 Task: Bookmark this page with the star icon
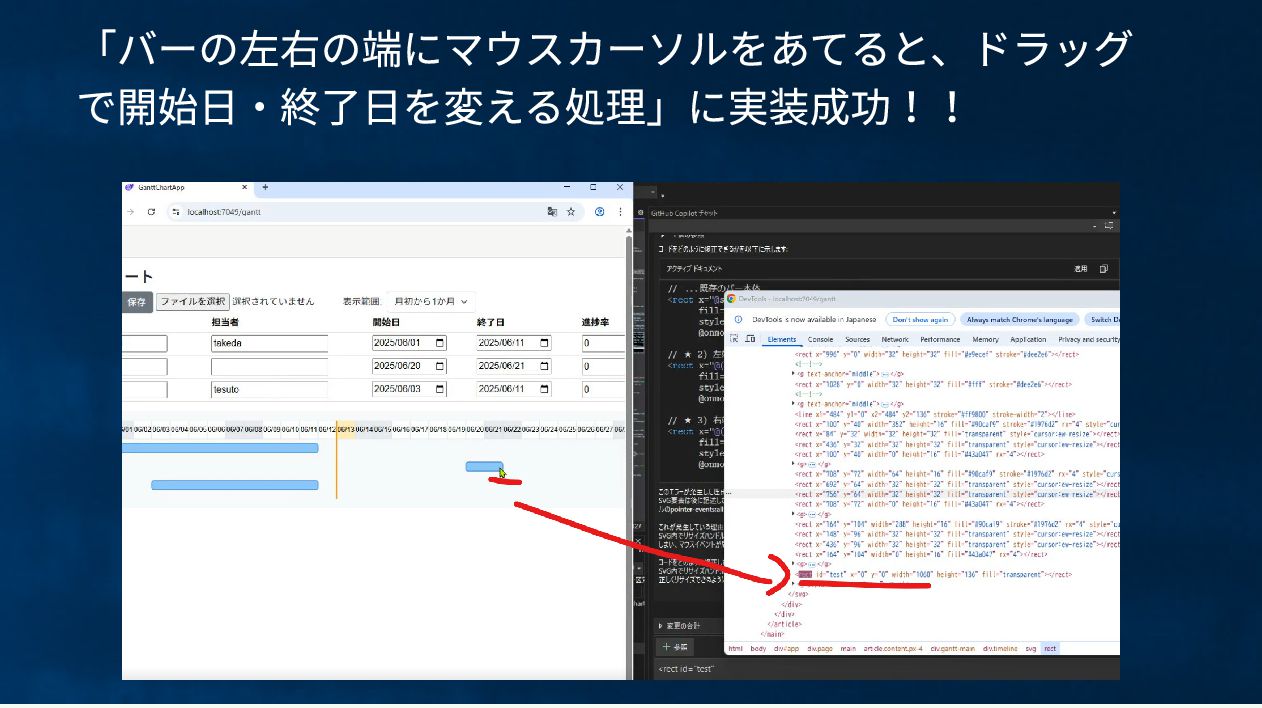coord(571,212)
